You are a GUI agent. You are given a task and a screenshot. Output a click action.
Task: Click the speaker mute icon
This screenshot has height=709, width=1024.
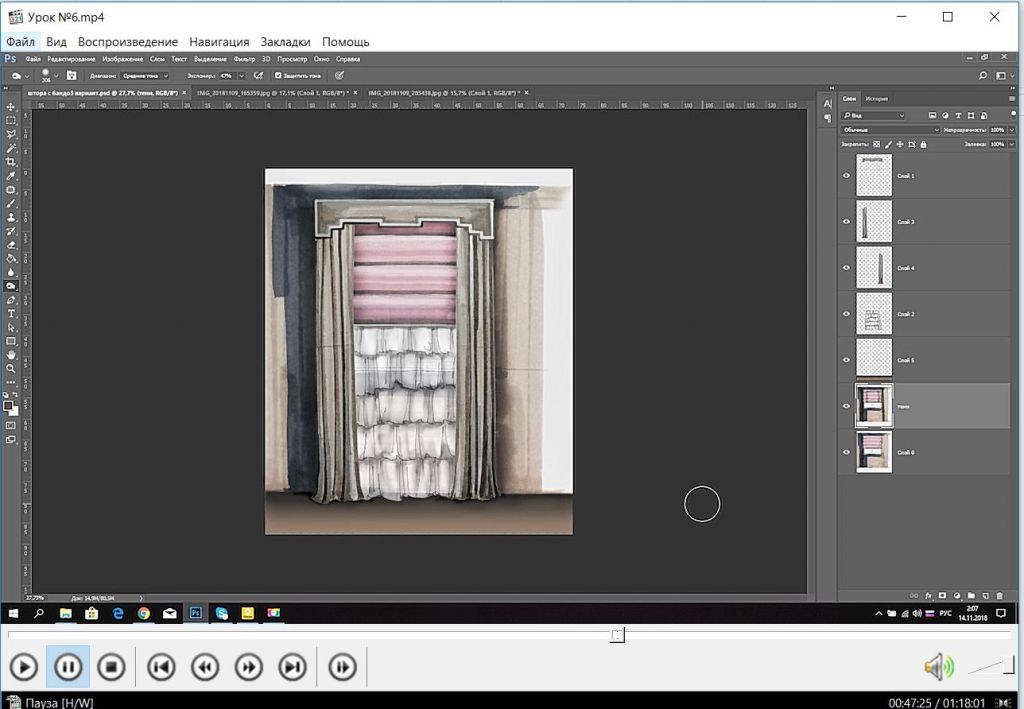(937, 667)
